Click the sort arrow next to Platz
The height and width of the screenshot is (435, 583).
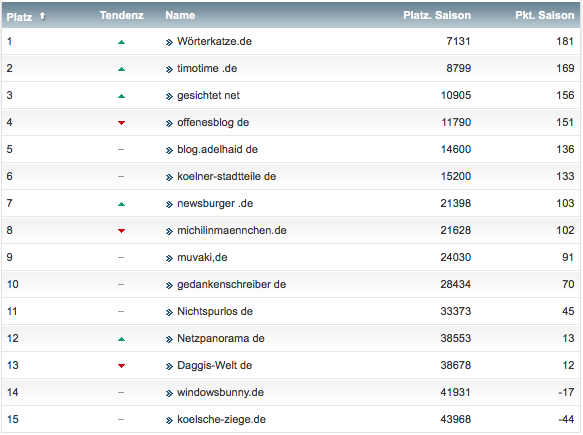pyautogui.click(x=42, y=16)
